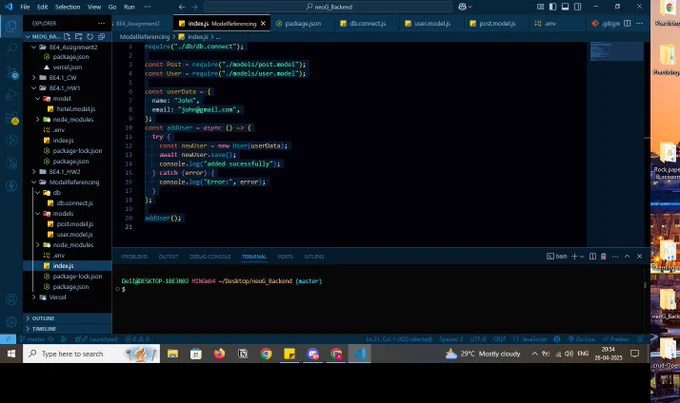Open Manage gear icon in activity bar
This screenshot has width=680, height=403.
[11, 322]
